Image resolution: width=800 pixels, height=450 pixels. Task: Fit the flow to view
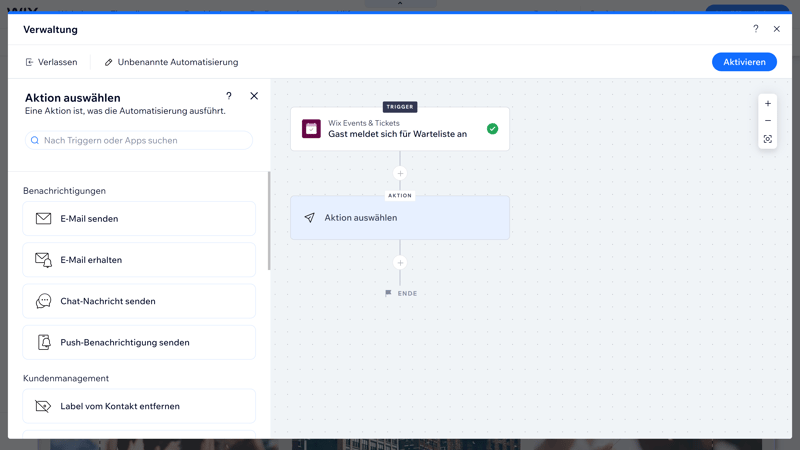767,139
